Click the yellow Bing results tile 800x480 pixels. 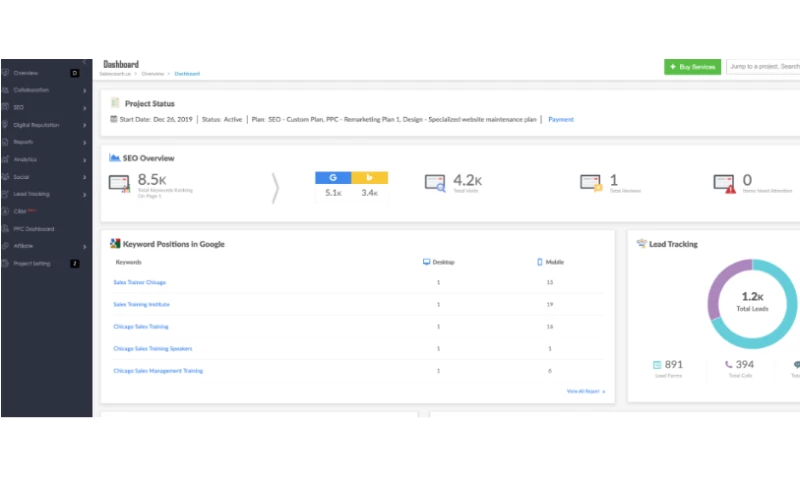coord(369,177)
